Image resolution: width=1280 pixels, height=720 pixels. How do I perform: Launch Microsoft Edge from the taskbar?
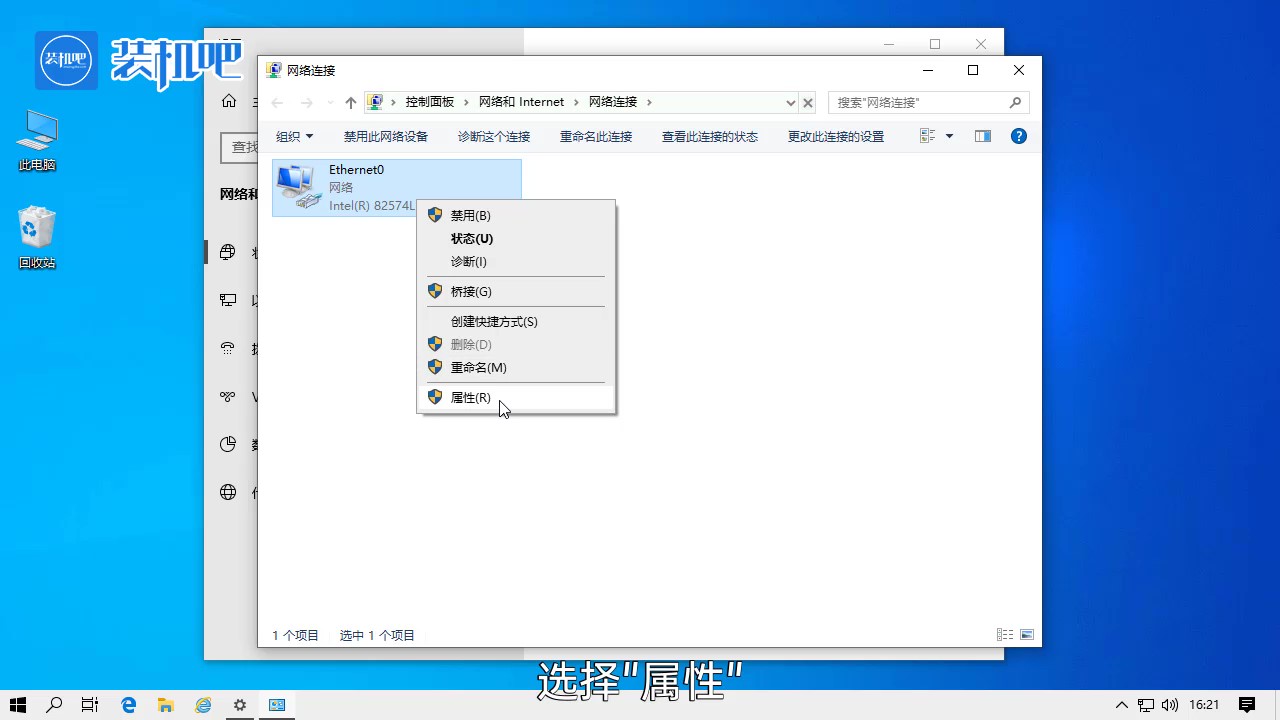pos(128,704)
